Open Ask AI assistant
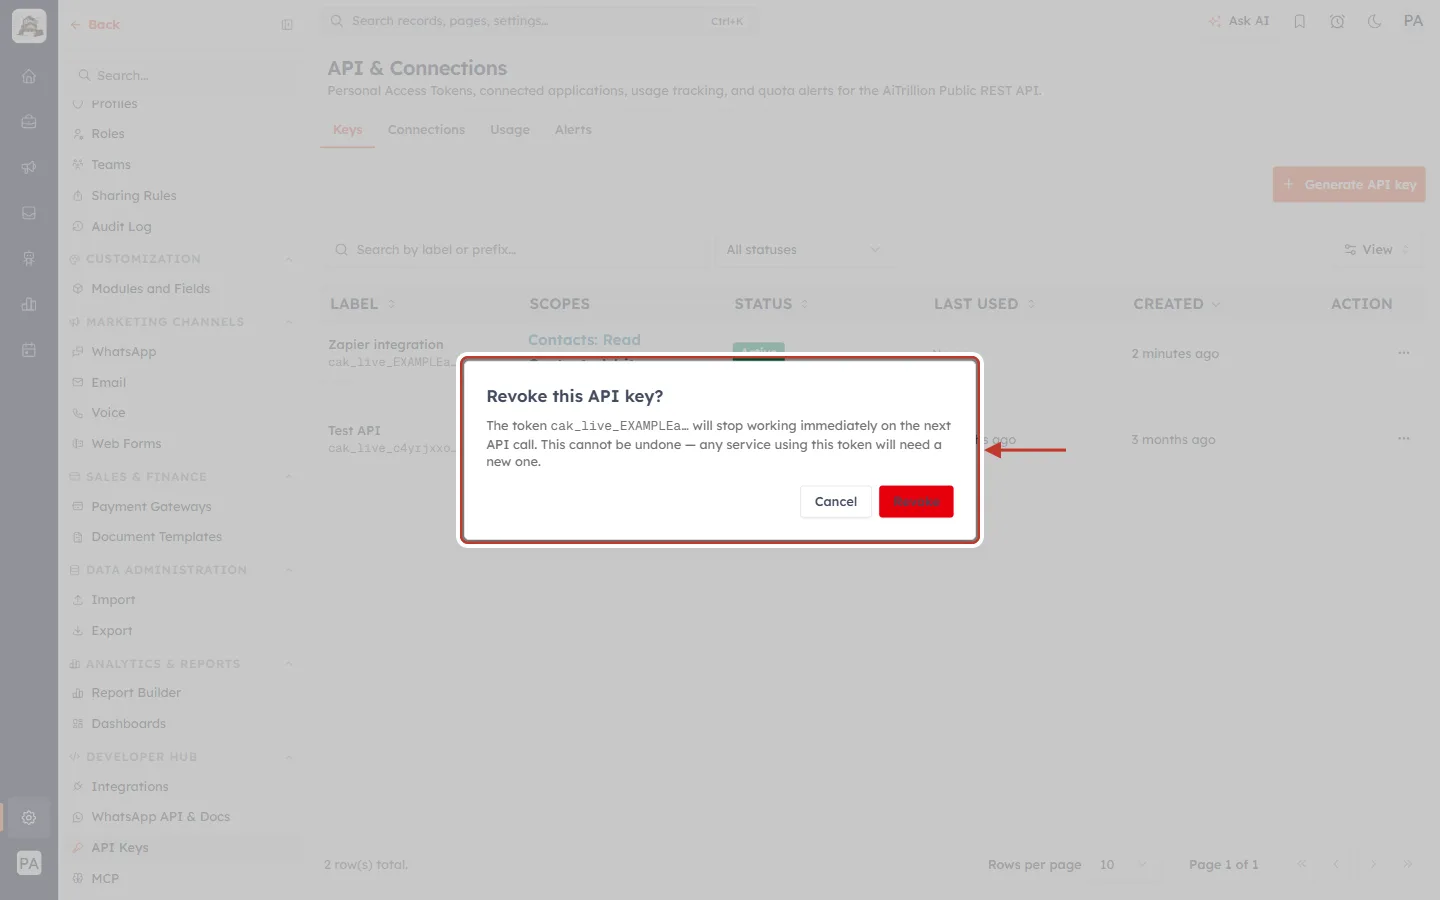 click(1239, 21)
